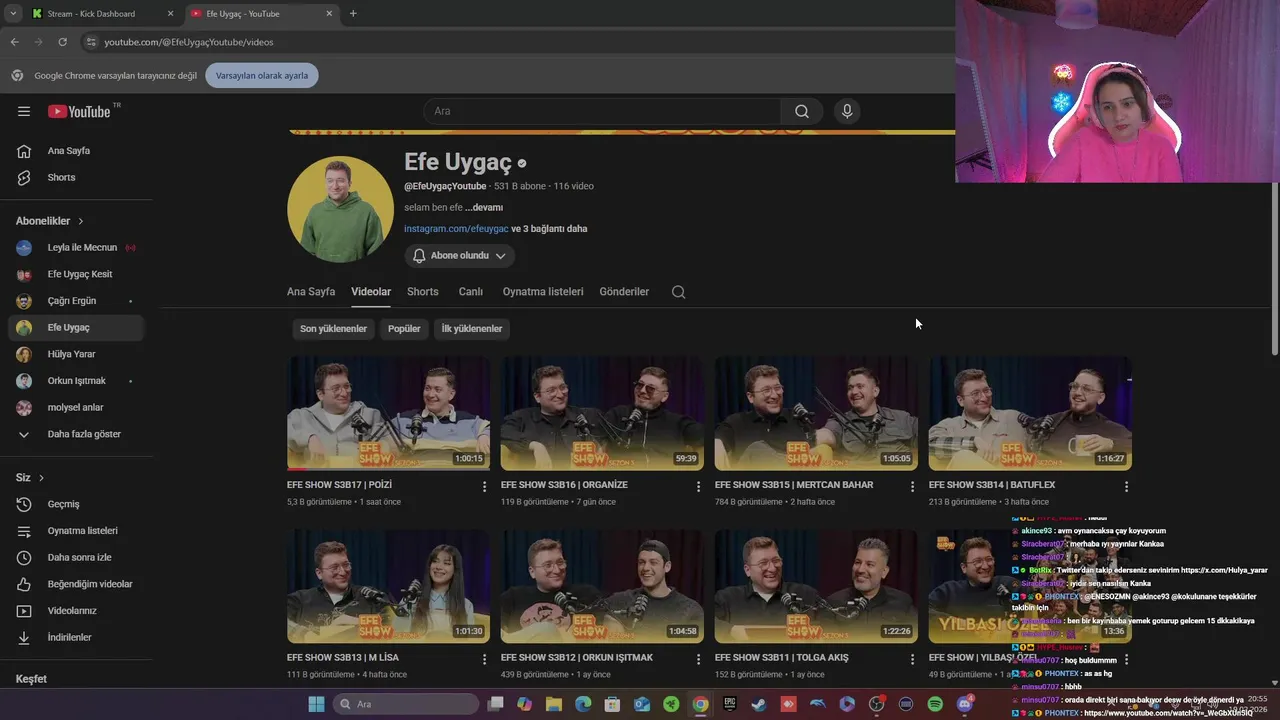Click Varsayılan olarak ayarla button
This screenshot has width=1280, height=720.
click(x=262, y=75)
